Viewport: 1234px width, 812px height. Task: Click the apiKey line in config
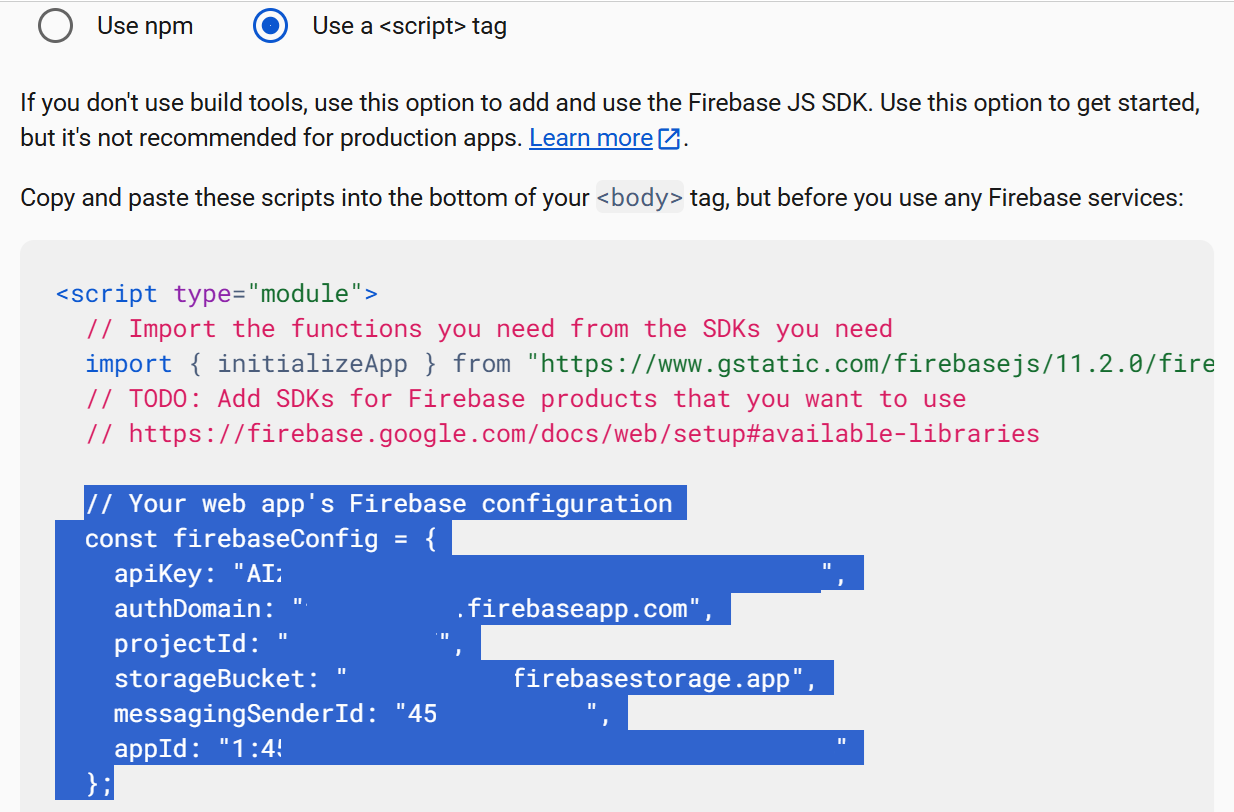pyautogui.click(x=482, y=574)
